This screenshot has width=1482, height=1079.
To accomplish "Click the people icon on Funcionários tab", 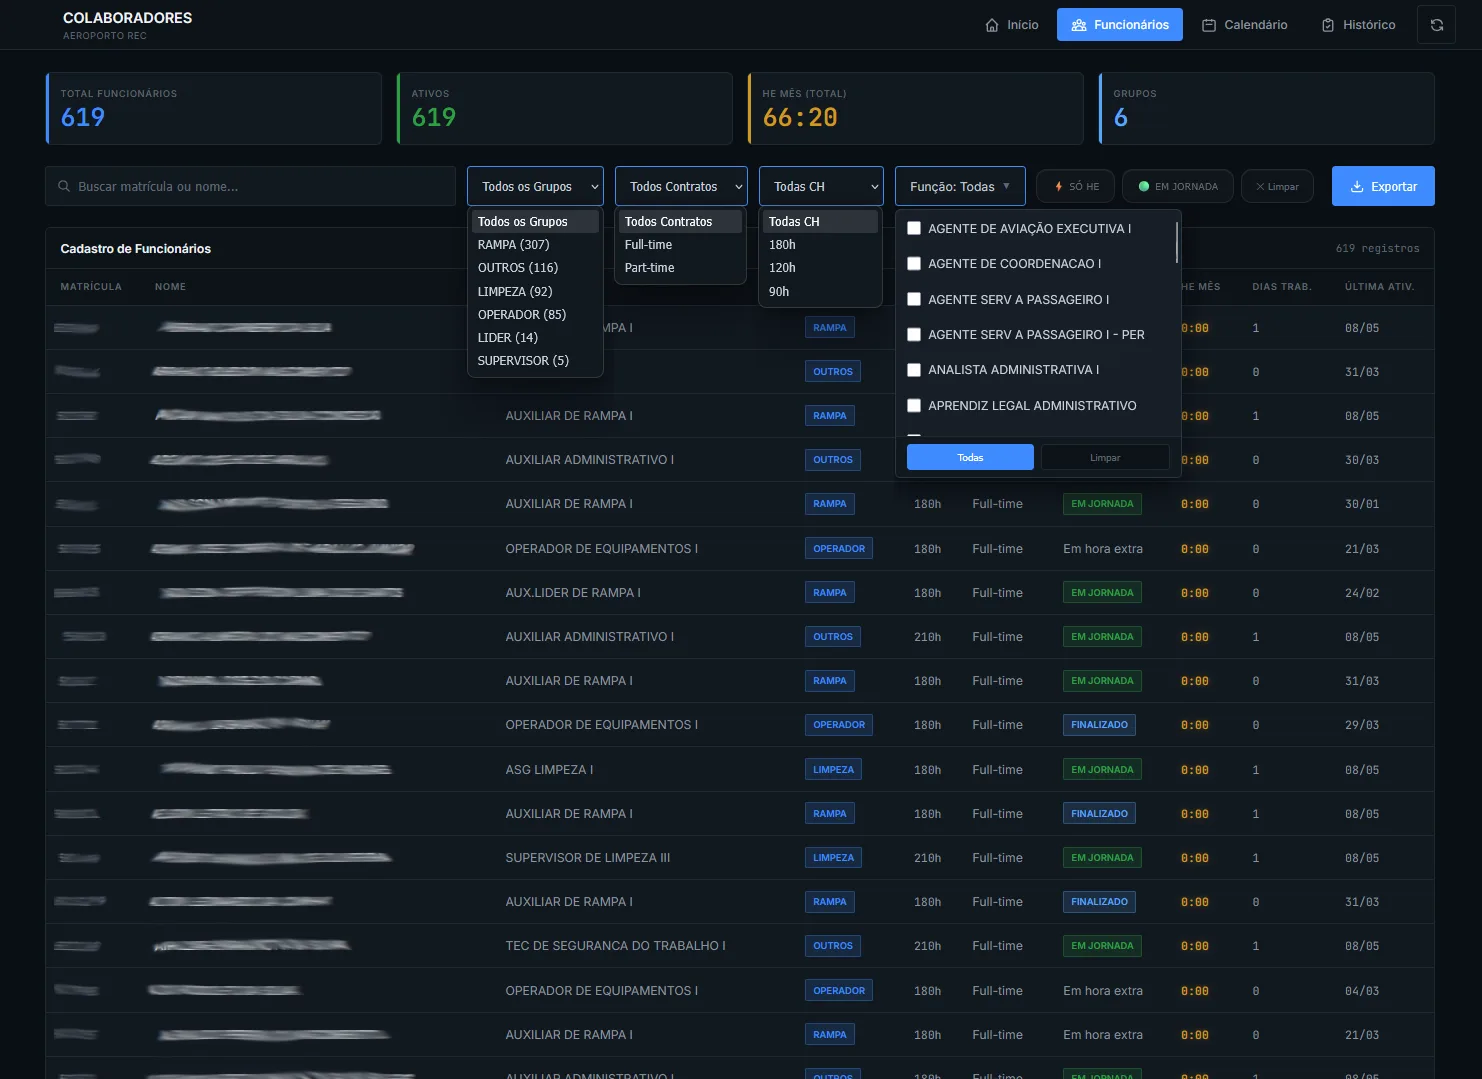I will tap(1079, 25).
